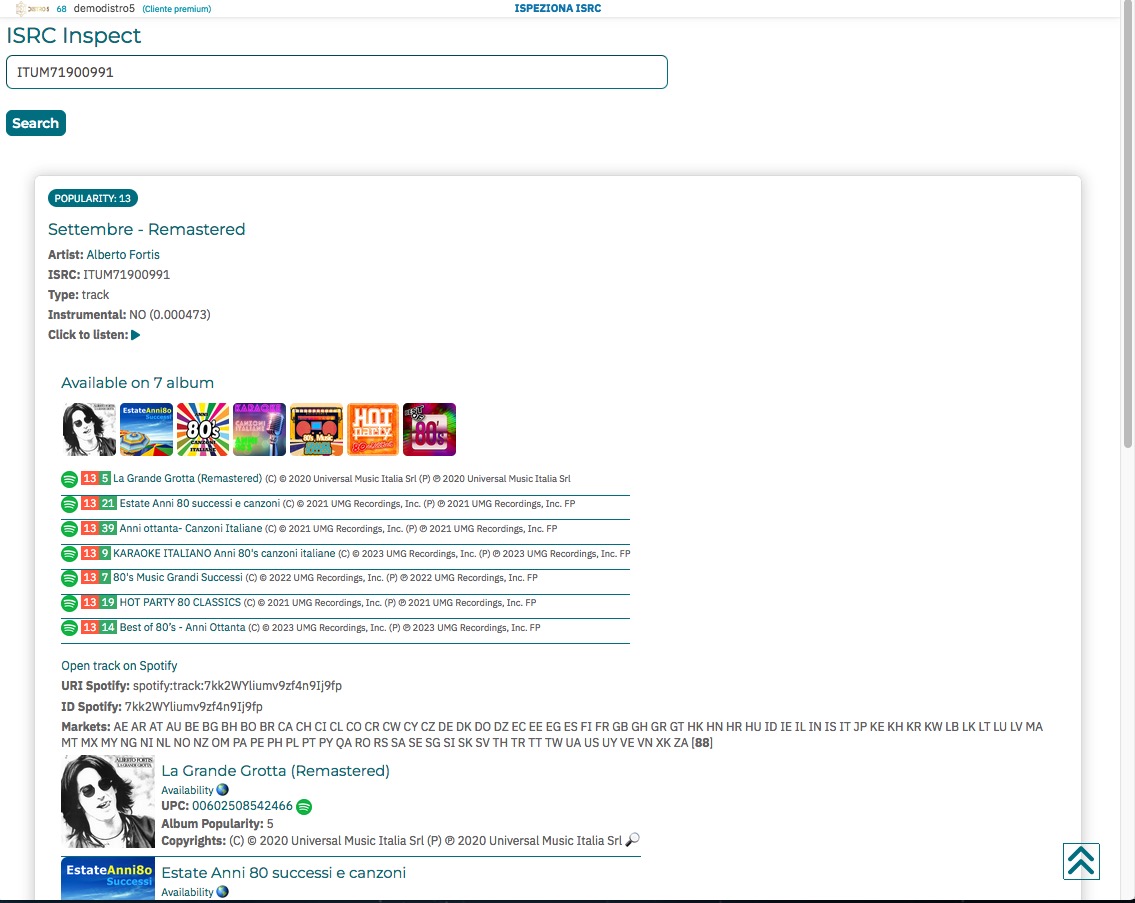Open Anni ottanta- Canzoni Italiane link
The height and width of the screenshot is (903, 1135).
[x=190, y=529]
